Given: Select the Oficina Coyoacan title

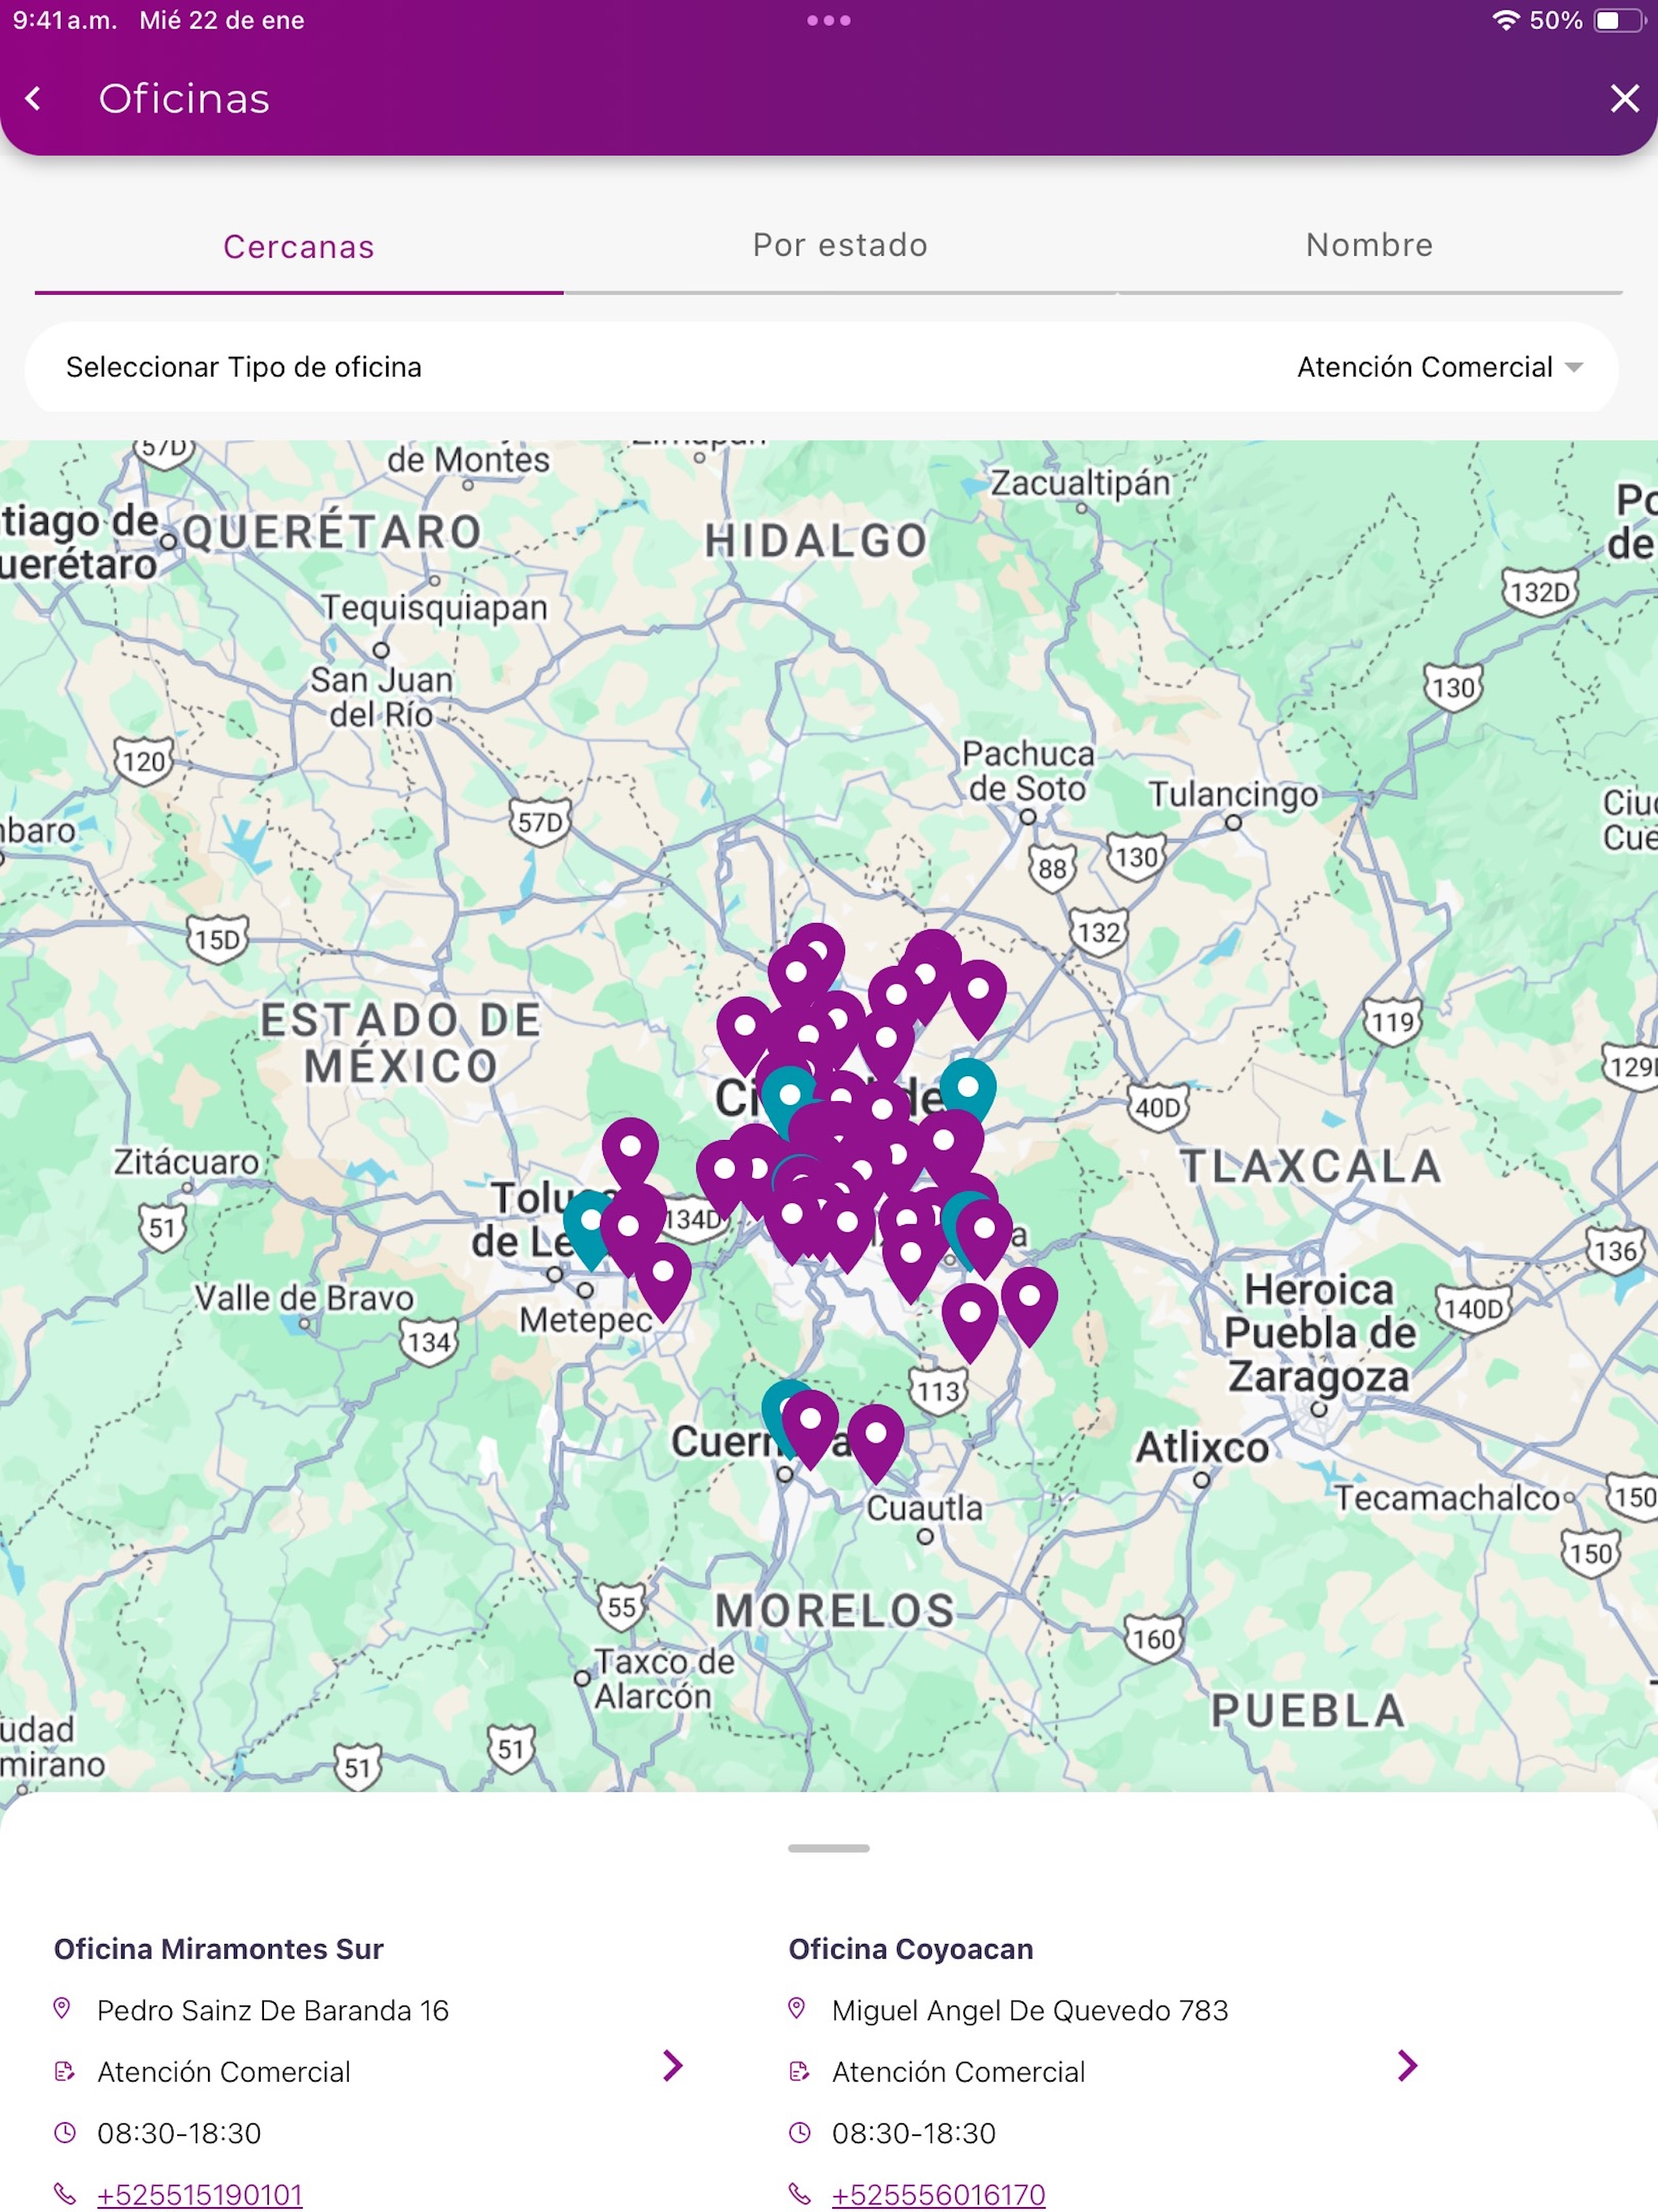Looking at the screenshot, I should click(910, 1948).
